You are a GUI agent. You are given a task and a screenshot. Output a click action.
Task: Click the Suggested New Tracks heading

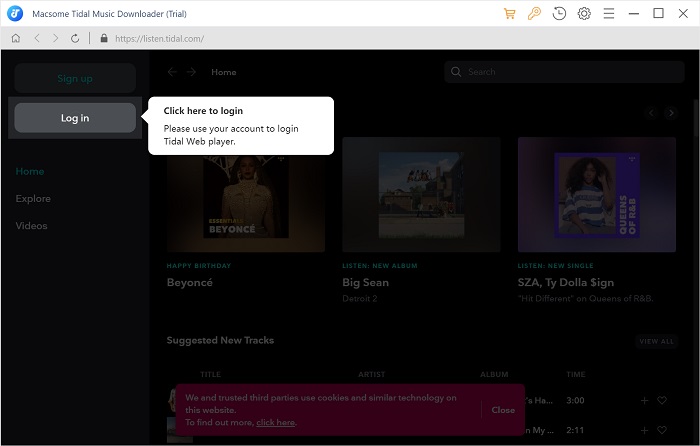tap(221, 340)
